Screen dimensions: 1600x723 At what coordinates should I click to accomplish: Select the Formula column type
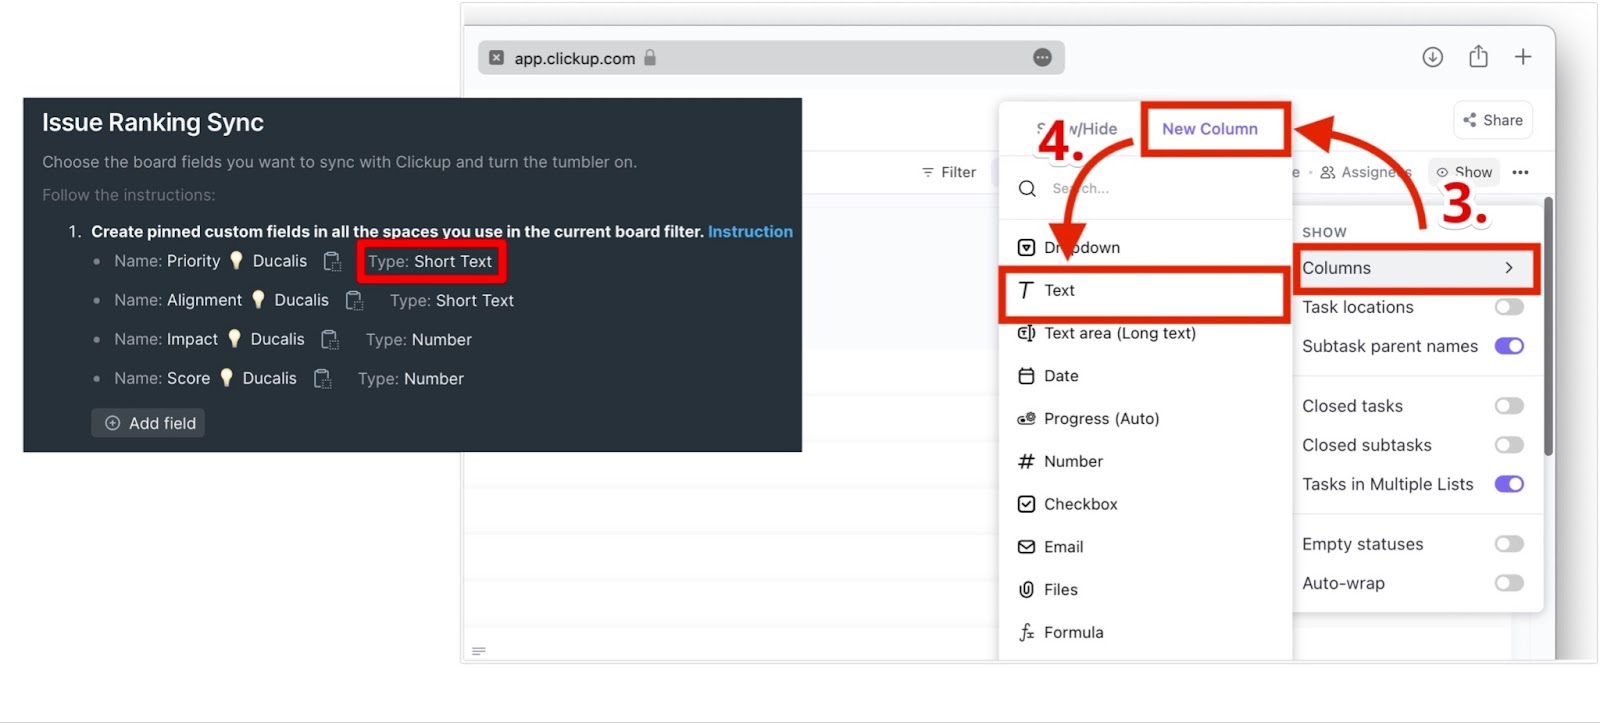(x=1145, y=632)
